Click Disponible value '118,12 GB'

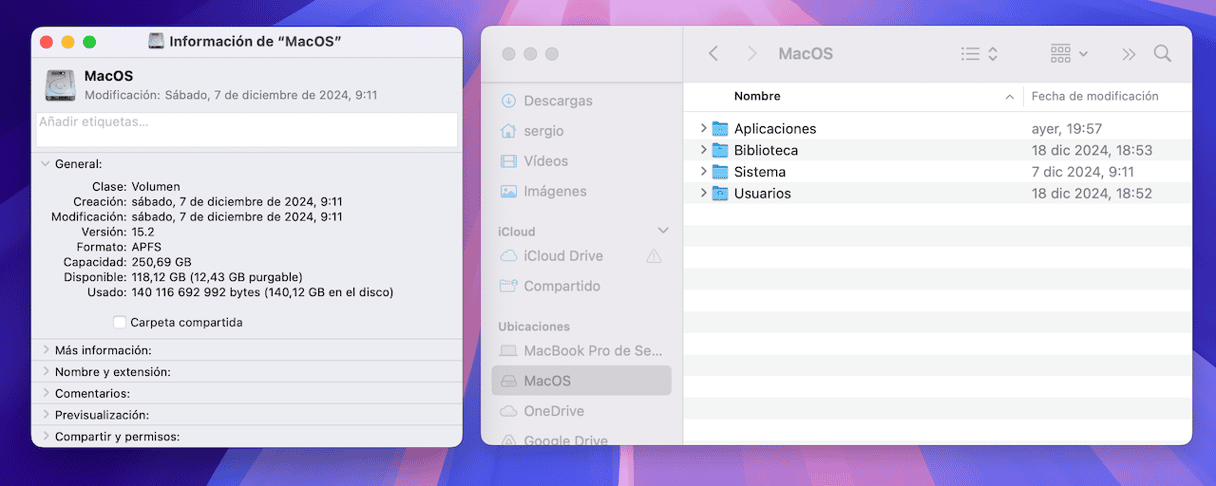point(161,276)
